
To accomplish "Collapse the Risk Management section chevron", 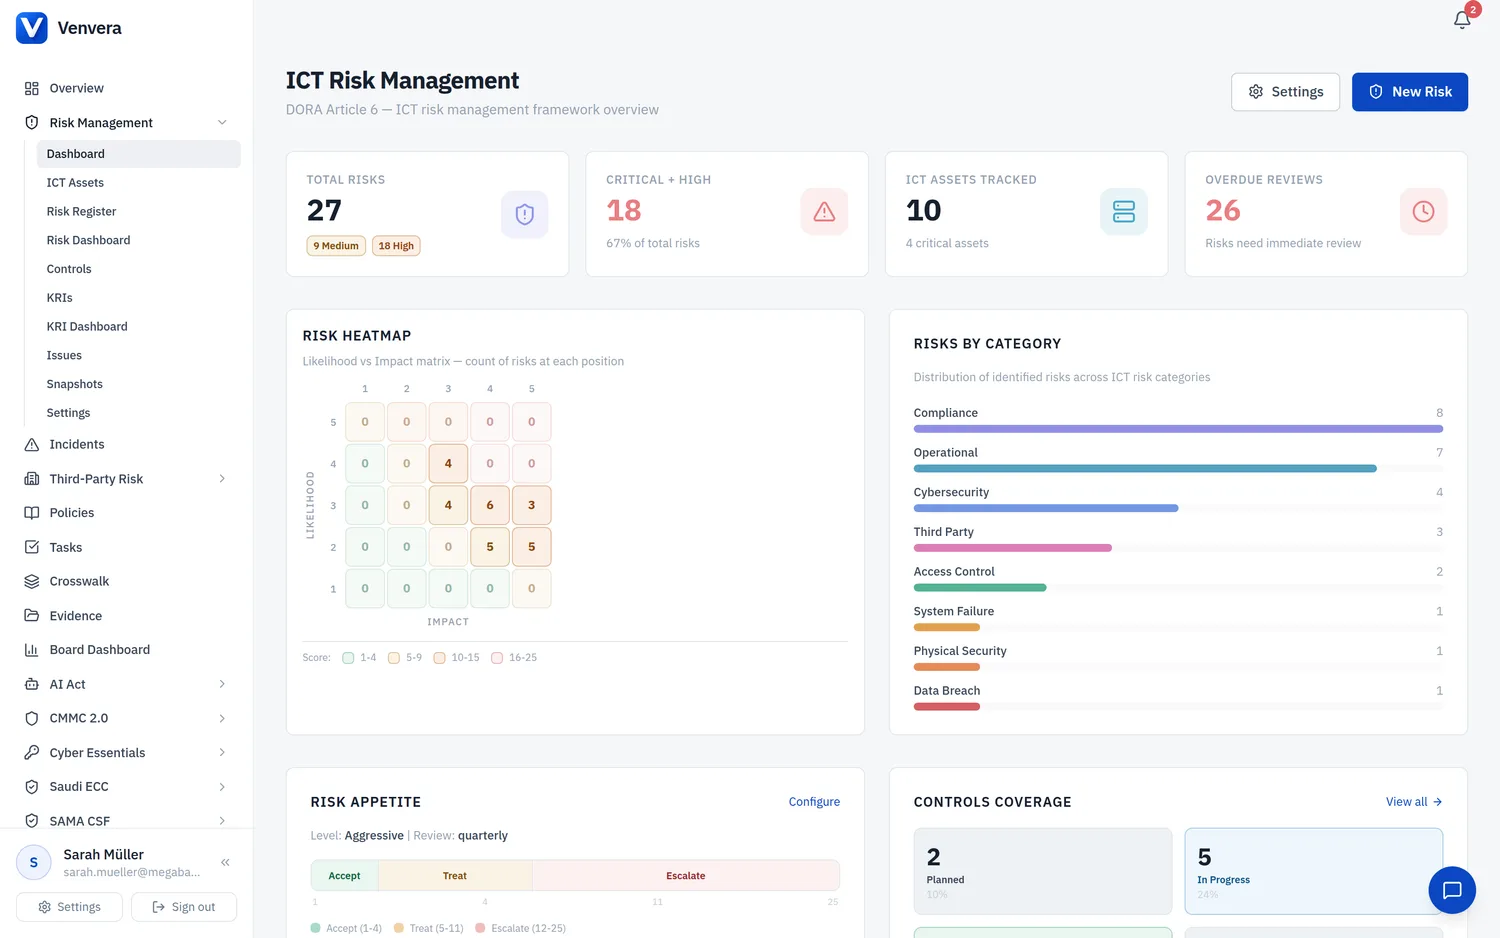I will 222,123.
